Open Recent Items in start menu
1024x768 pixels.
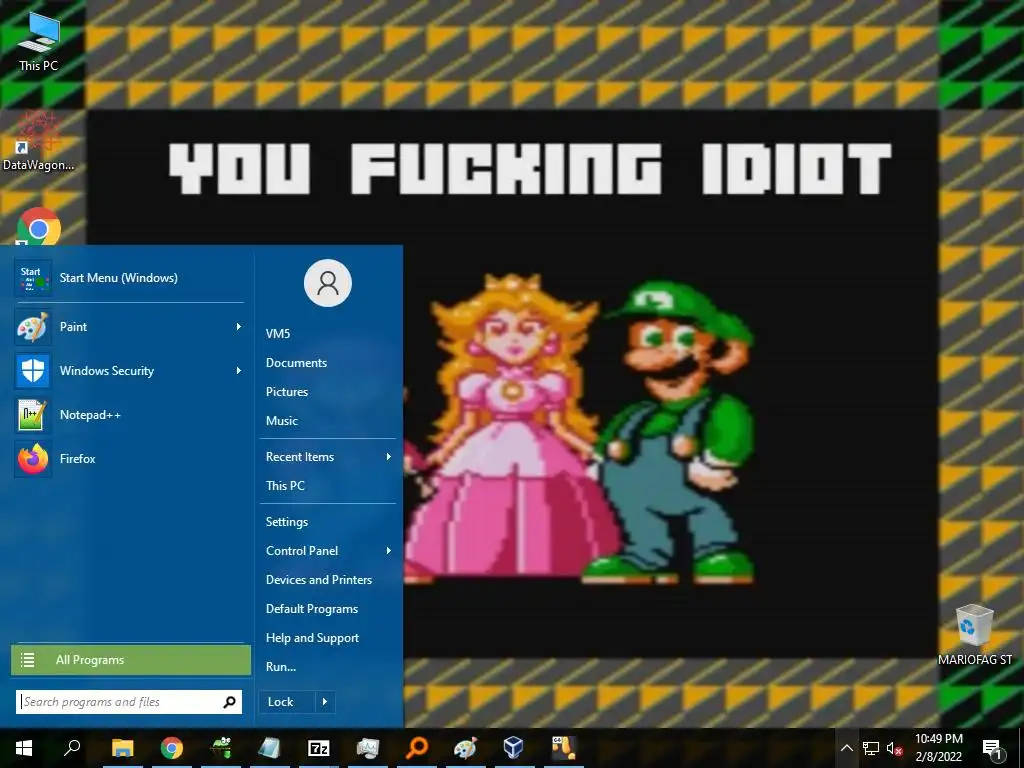328,457
